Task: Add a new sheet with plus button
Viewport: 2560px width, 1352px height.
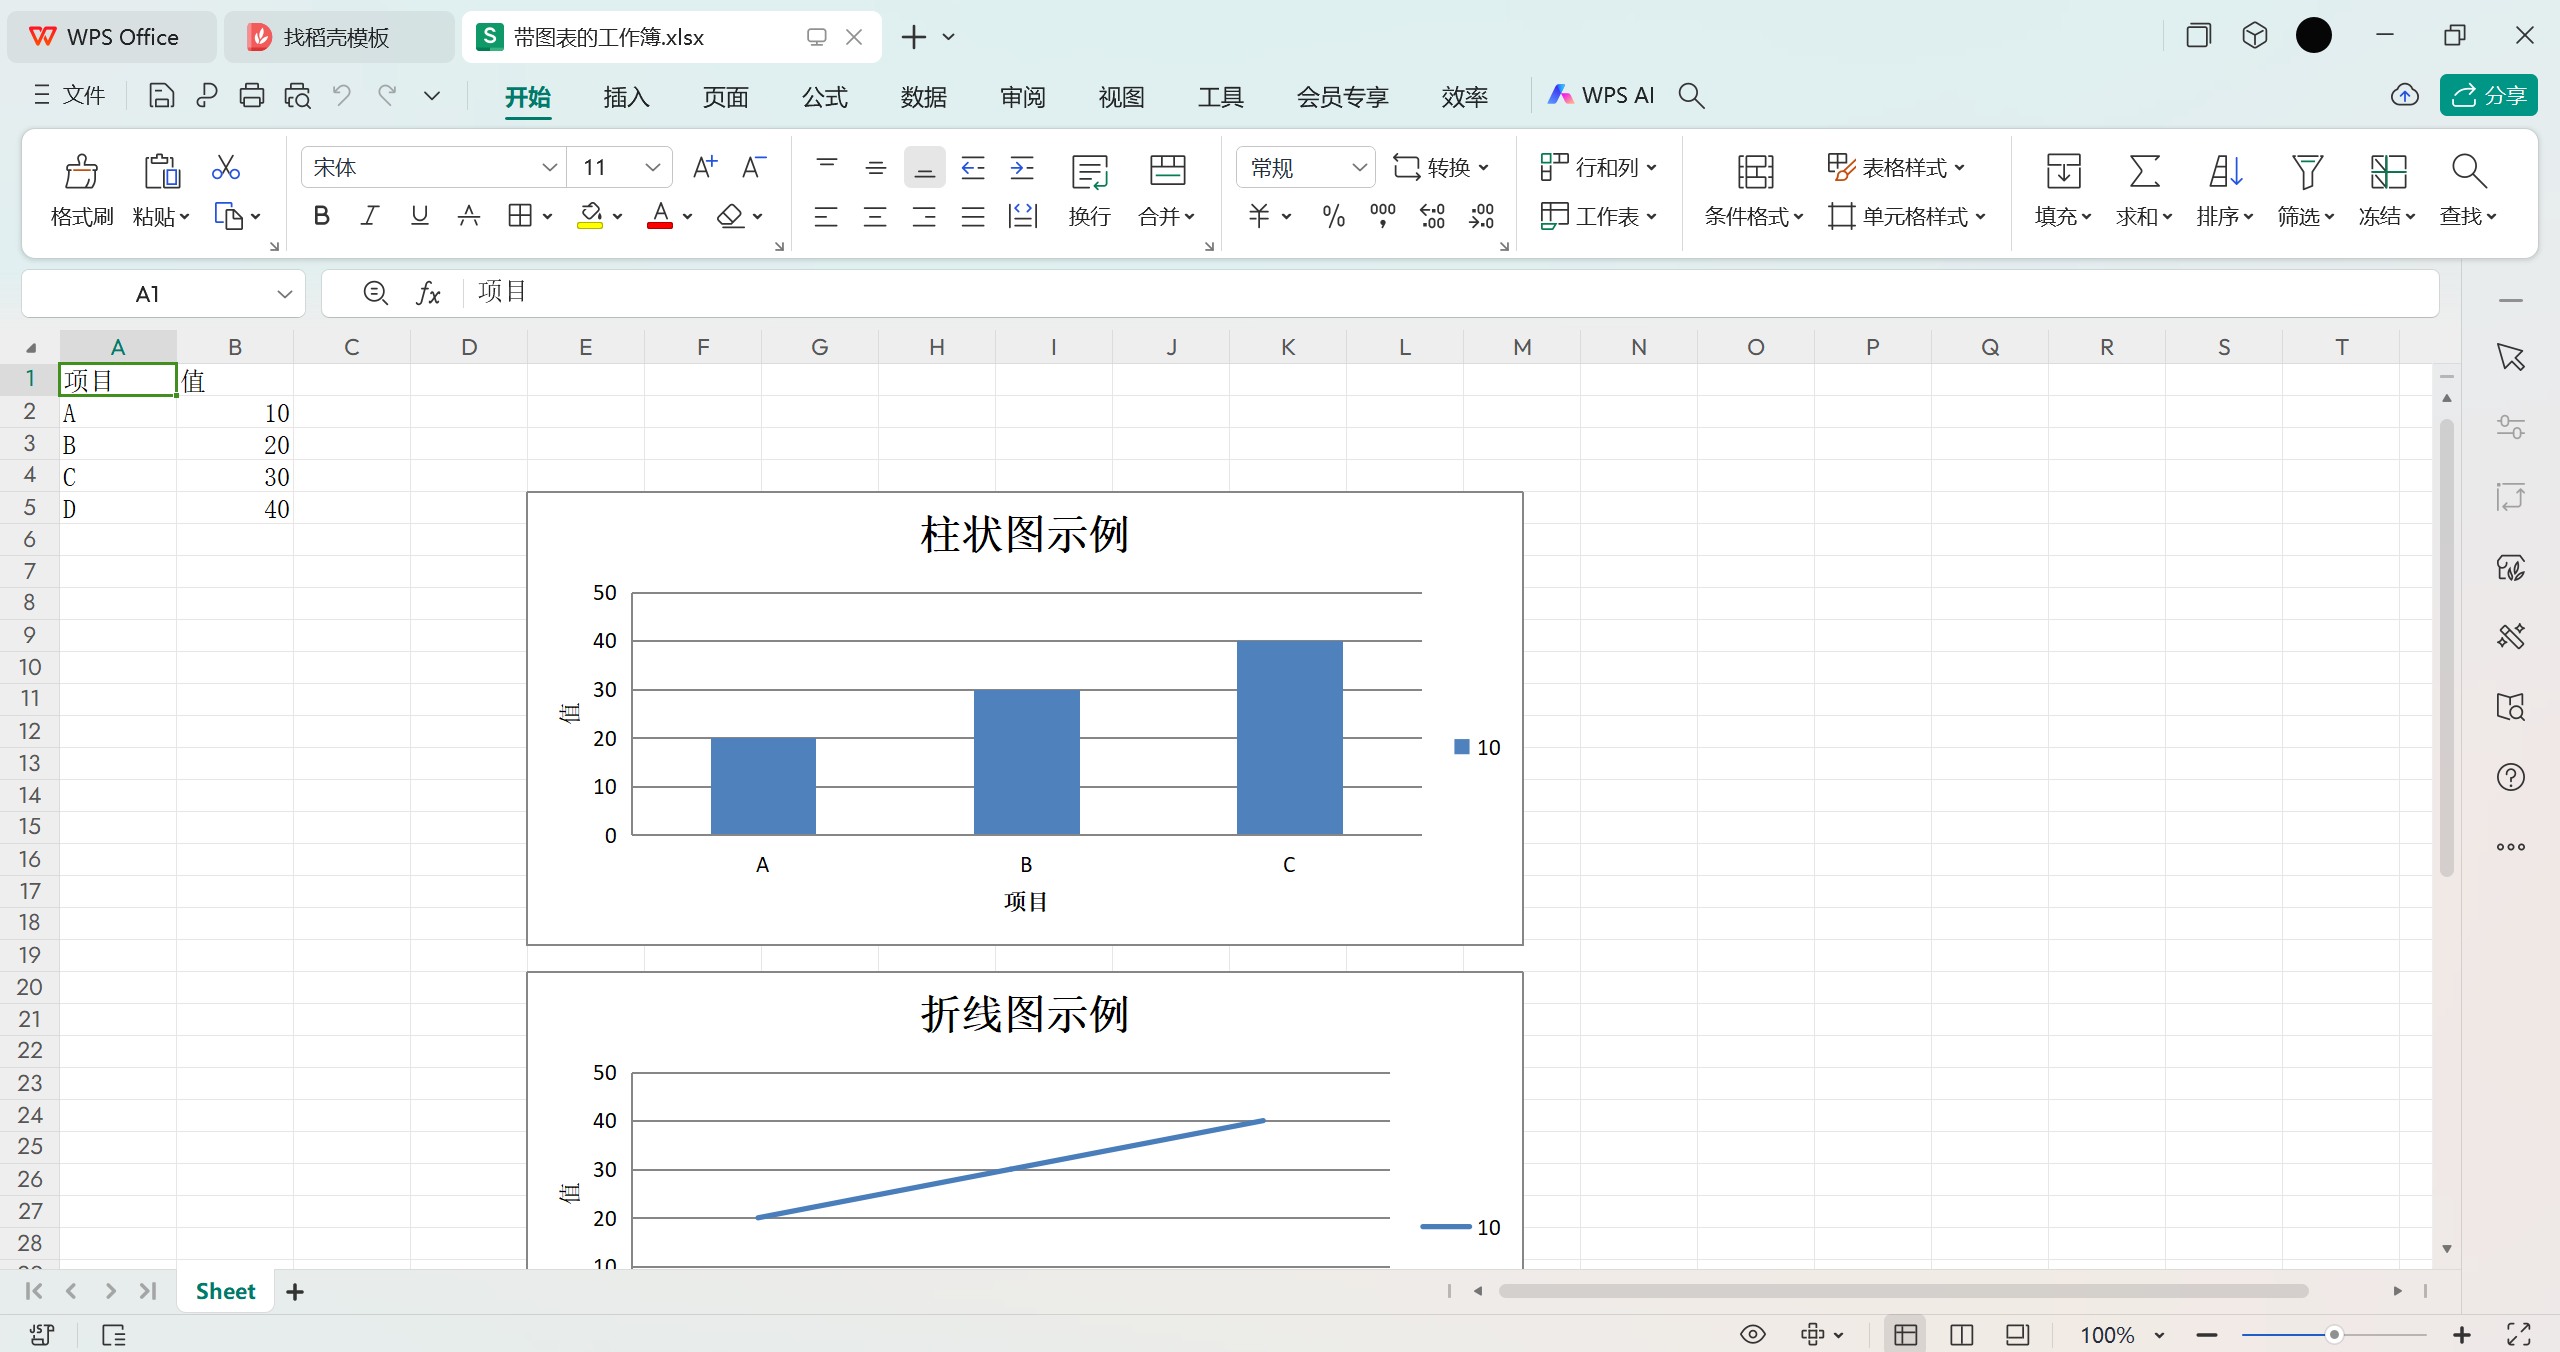Action: pyautogui.click(x=294, y=1292)
